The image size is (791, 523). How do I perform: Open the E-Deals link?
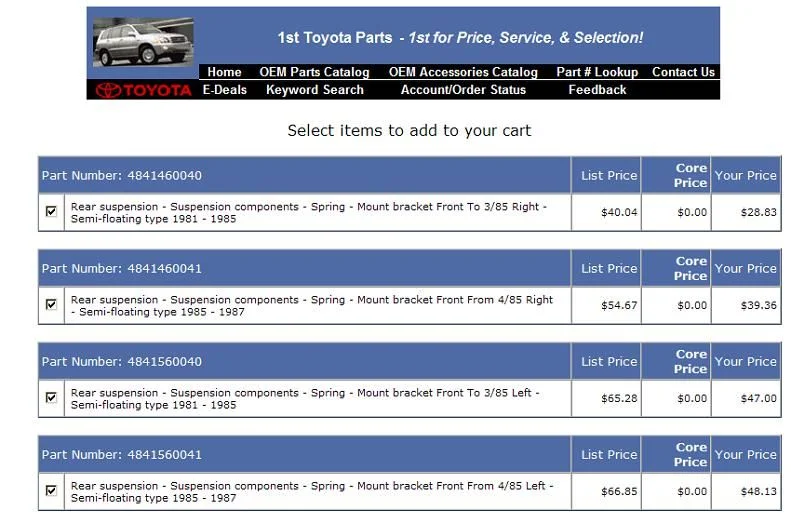[225, 90]
